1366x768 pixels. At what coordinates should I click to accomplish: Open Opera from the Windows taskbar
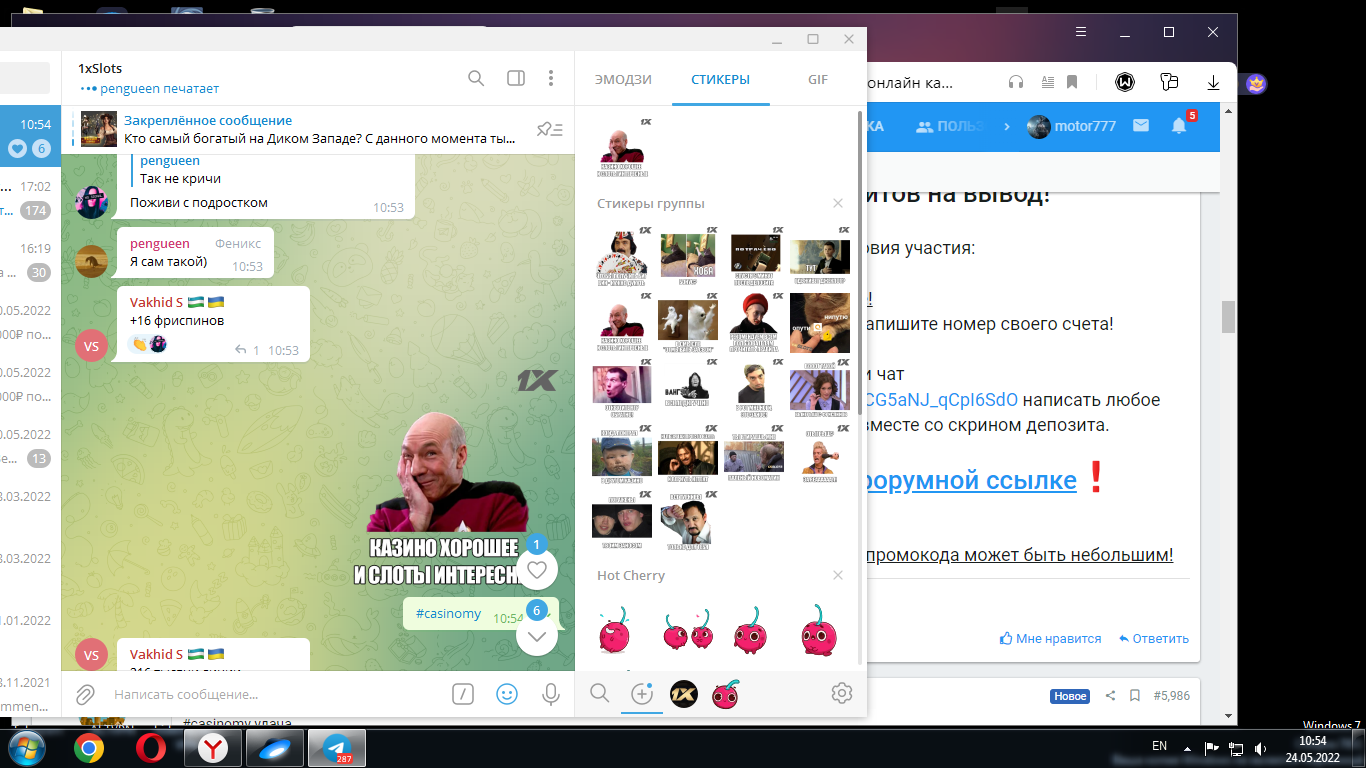coord(151,748)
